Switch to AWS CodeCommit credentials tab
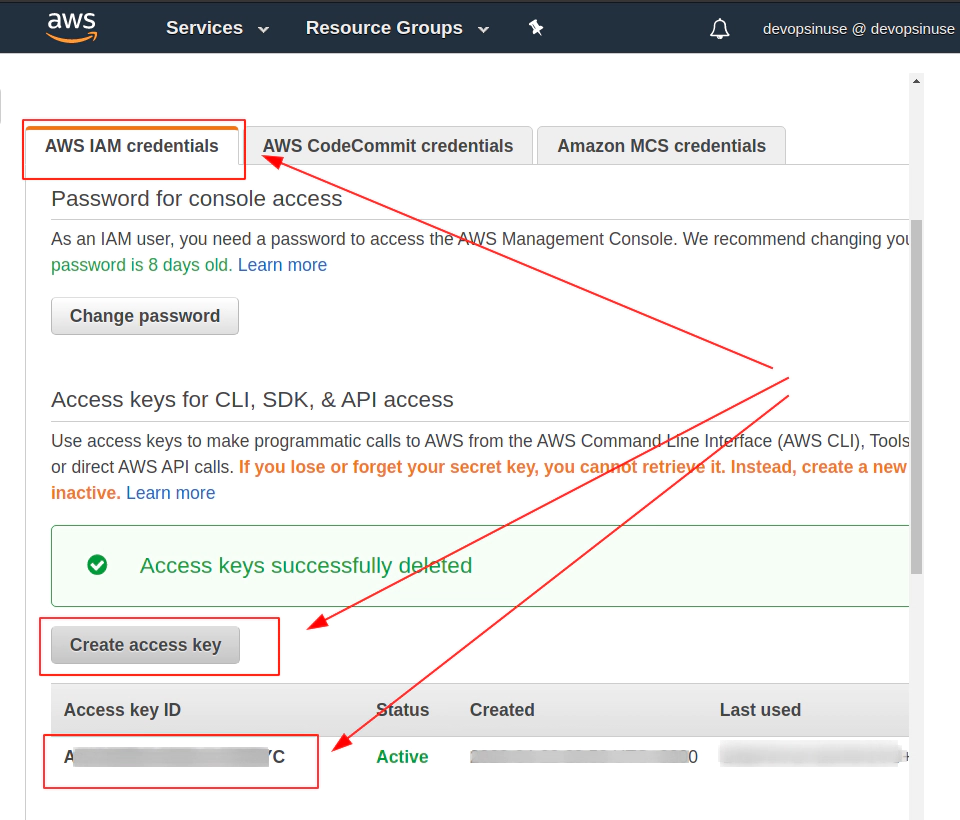This screenshot has height=820, width=960. pos(388,146)
